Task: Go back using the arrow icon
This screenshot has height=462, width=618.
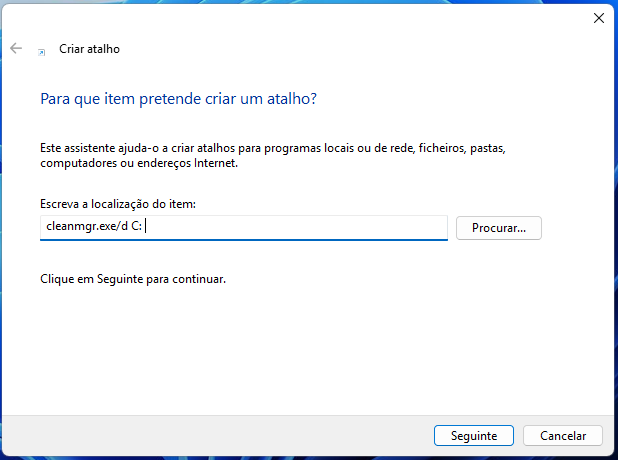Action: tap(16, 48)
